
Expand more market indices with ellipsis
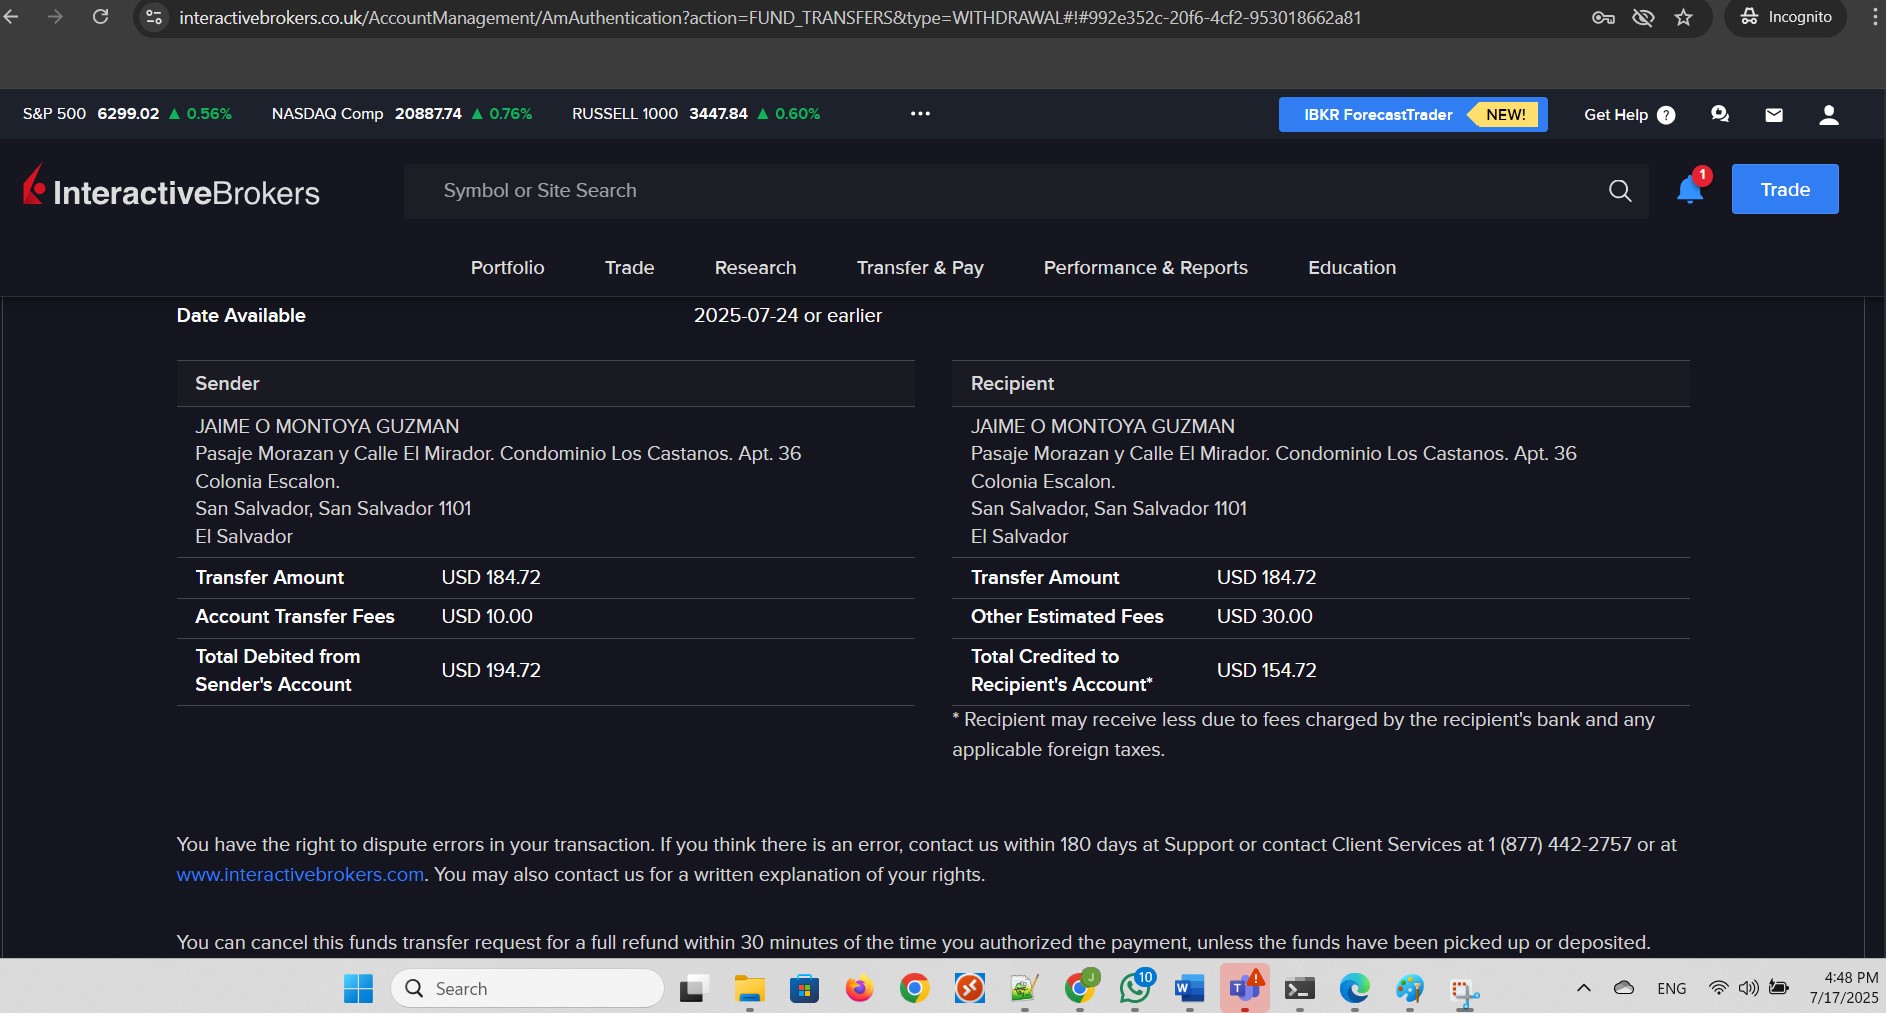coord(920,114)
